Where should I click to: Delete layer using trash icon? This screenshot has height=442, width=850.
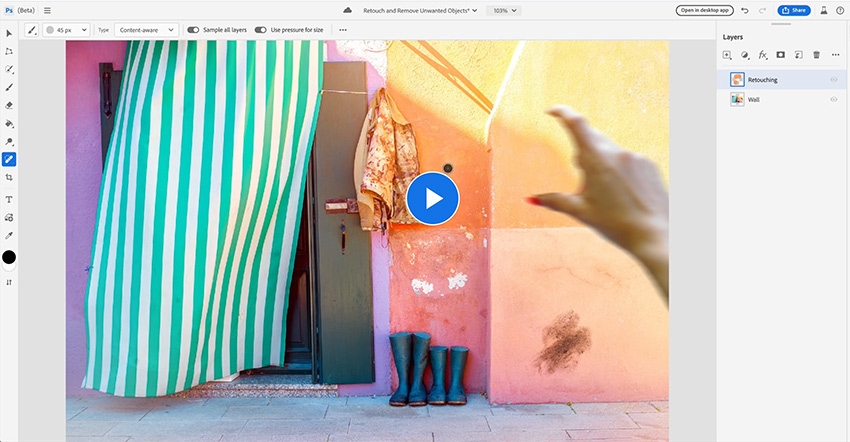[816, 55]
